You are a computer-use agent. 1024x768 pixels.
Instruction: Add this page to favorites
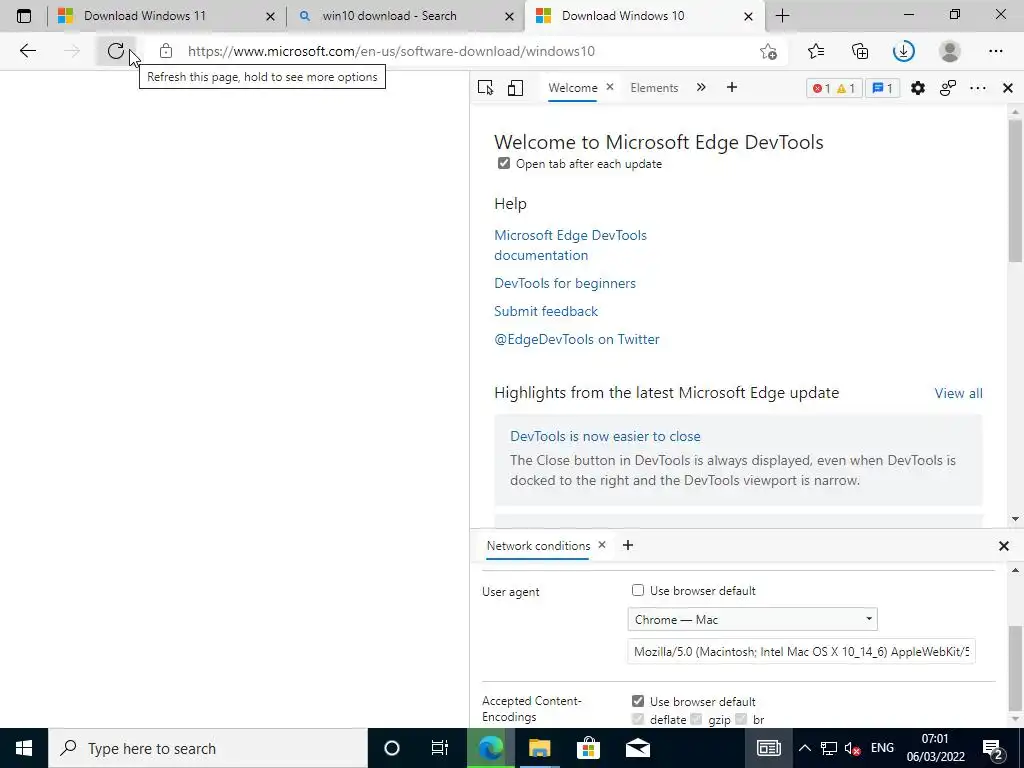[769, 51]
